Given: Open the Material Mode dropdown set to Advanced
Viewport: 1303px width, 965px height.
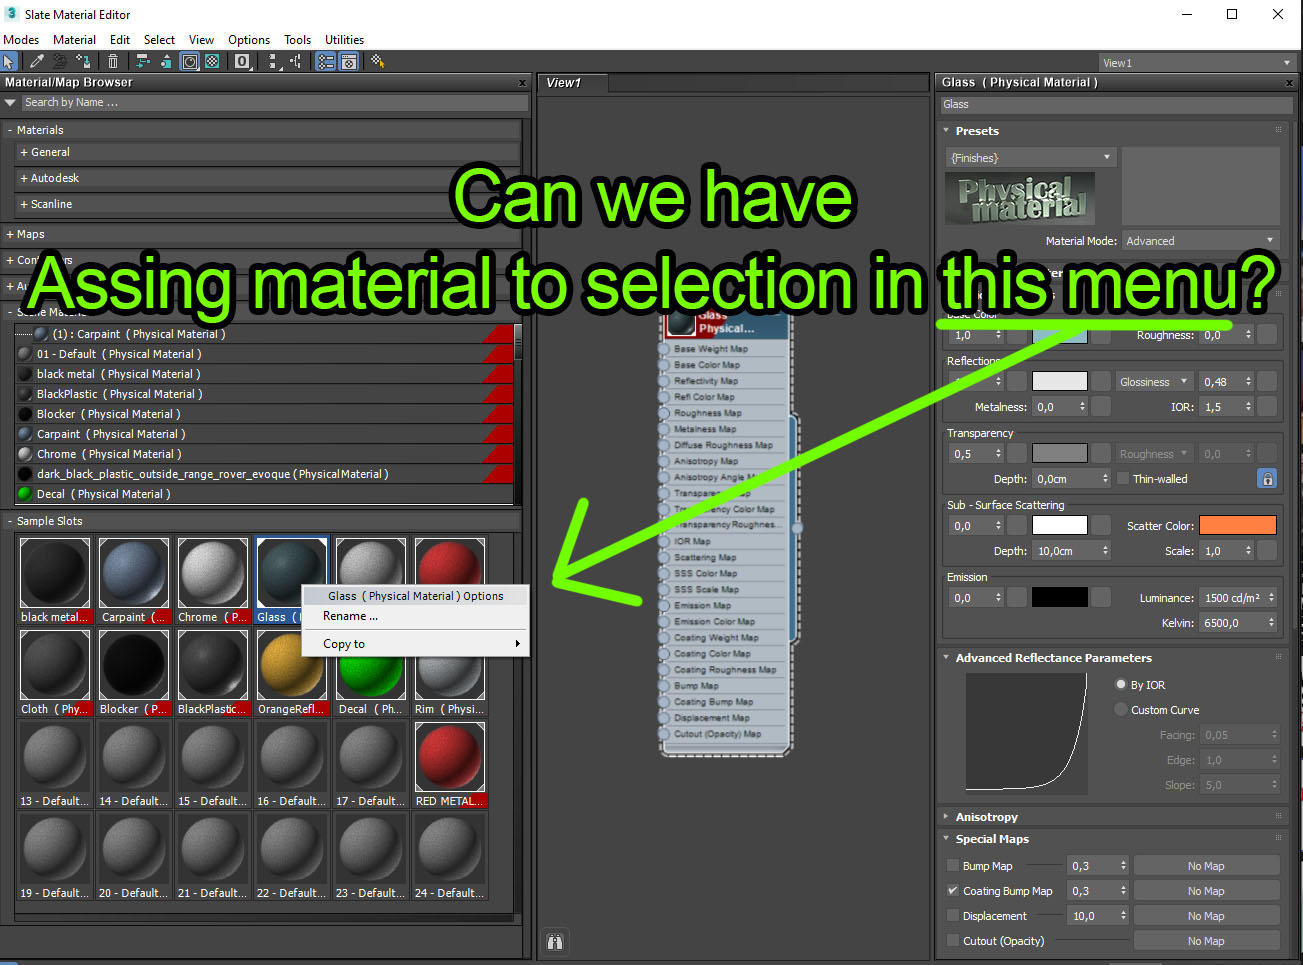Looking at the screenshot, I should pyautogui.click(x=1199, y=240).
